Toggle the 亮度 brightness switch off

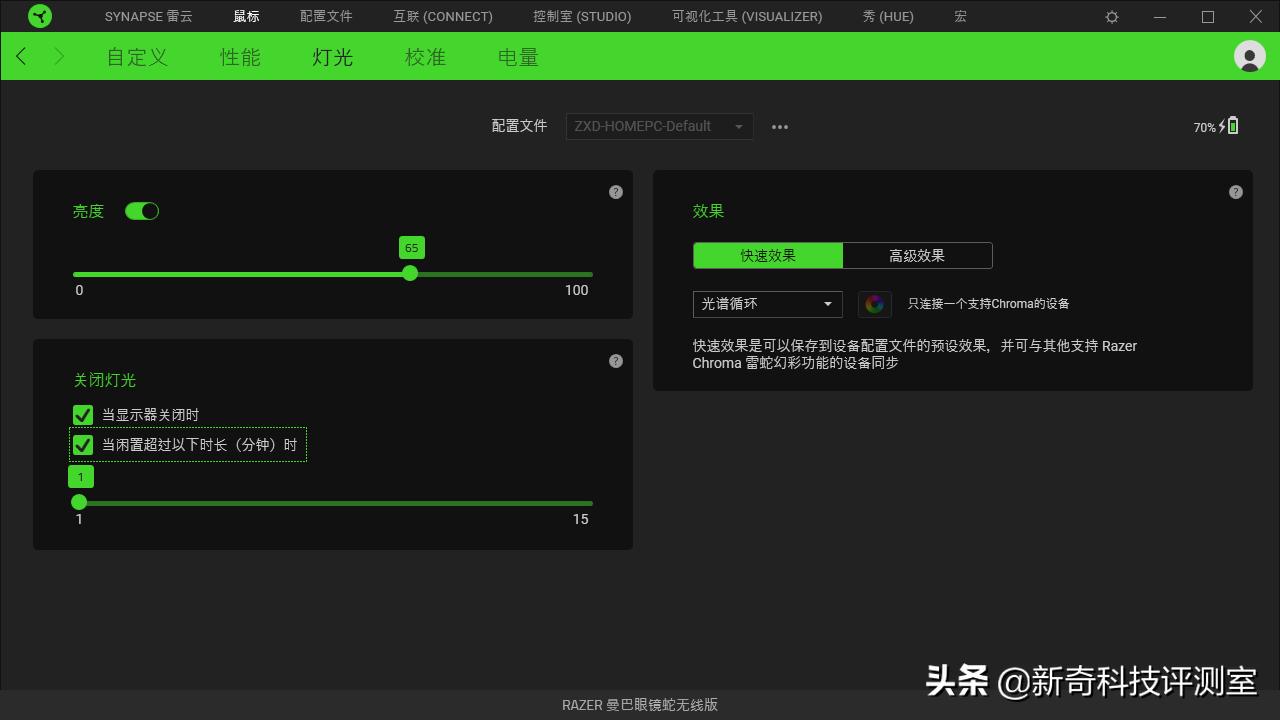(x=142, y=211)
